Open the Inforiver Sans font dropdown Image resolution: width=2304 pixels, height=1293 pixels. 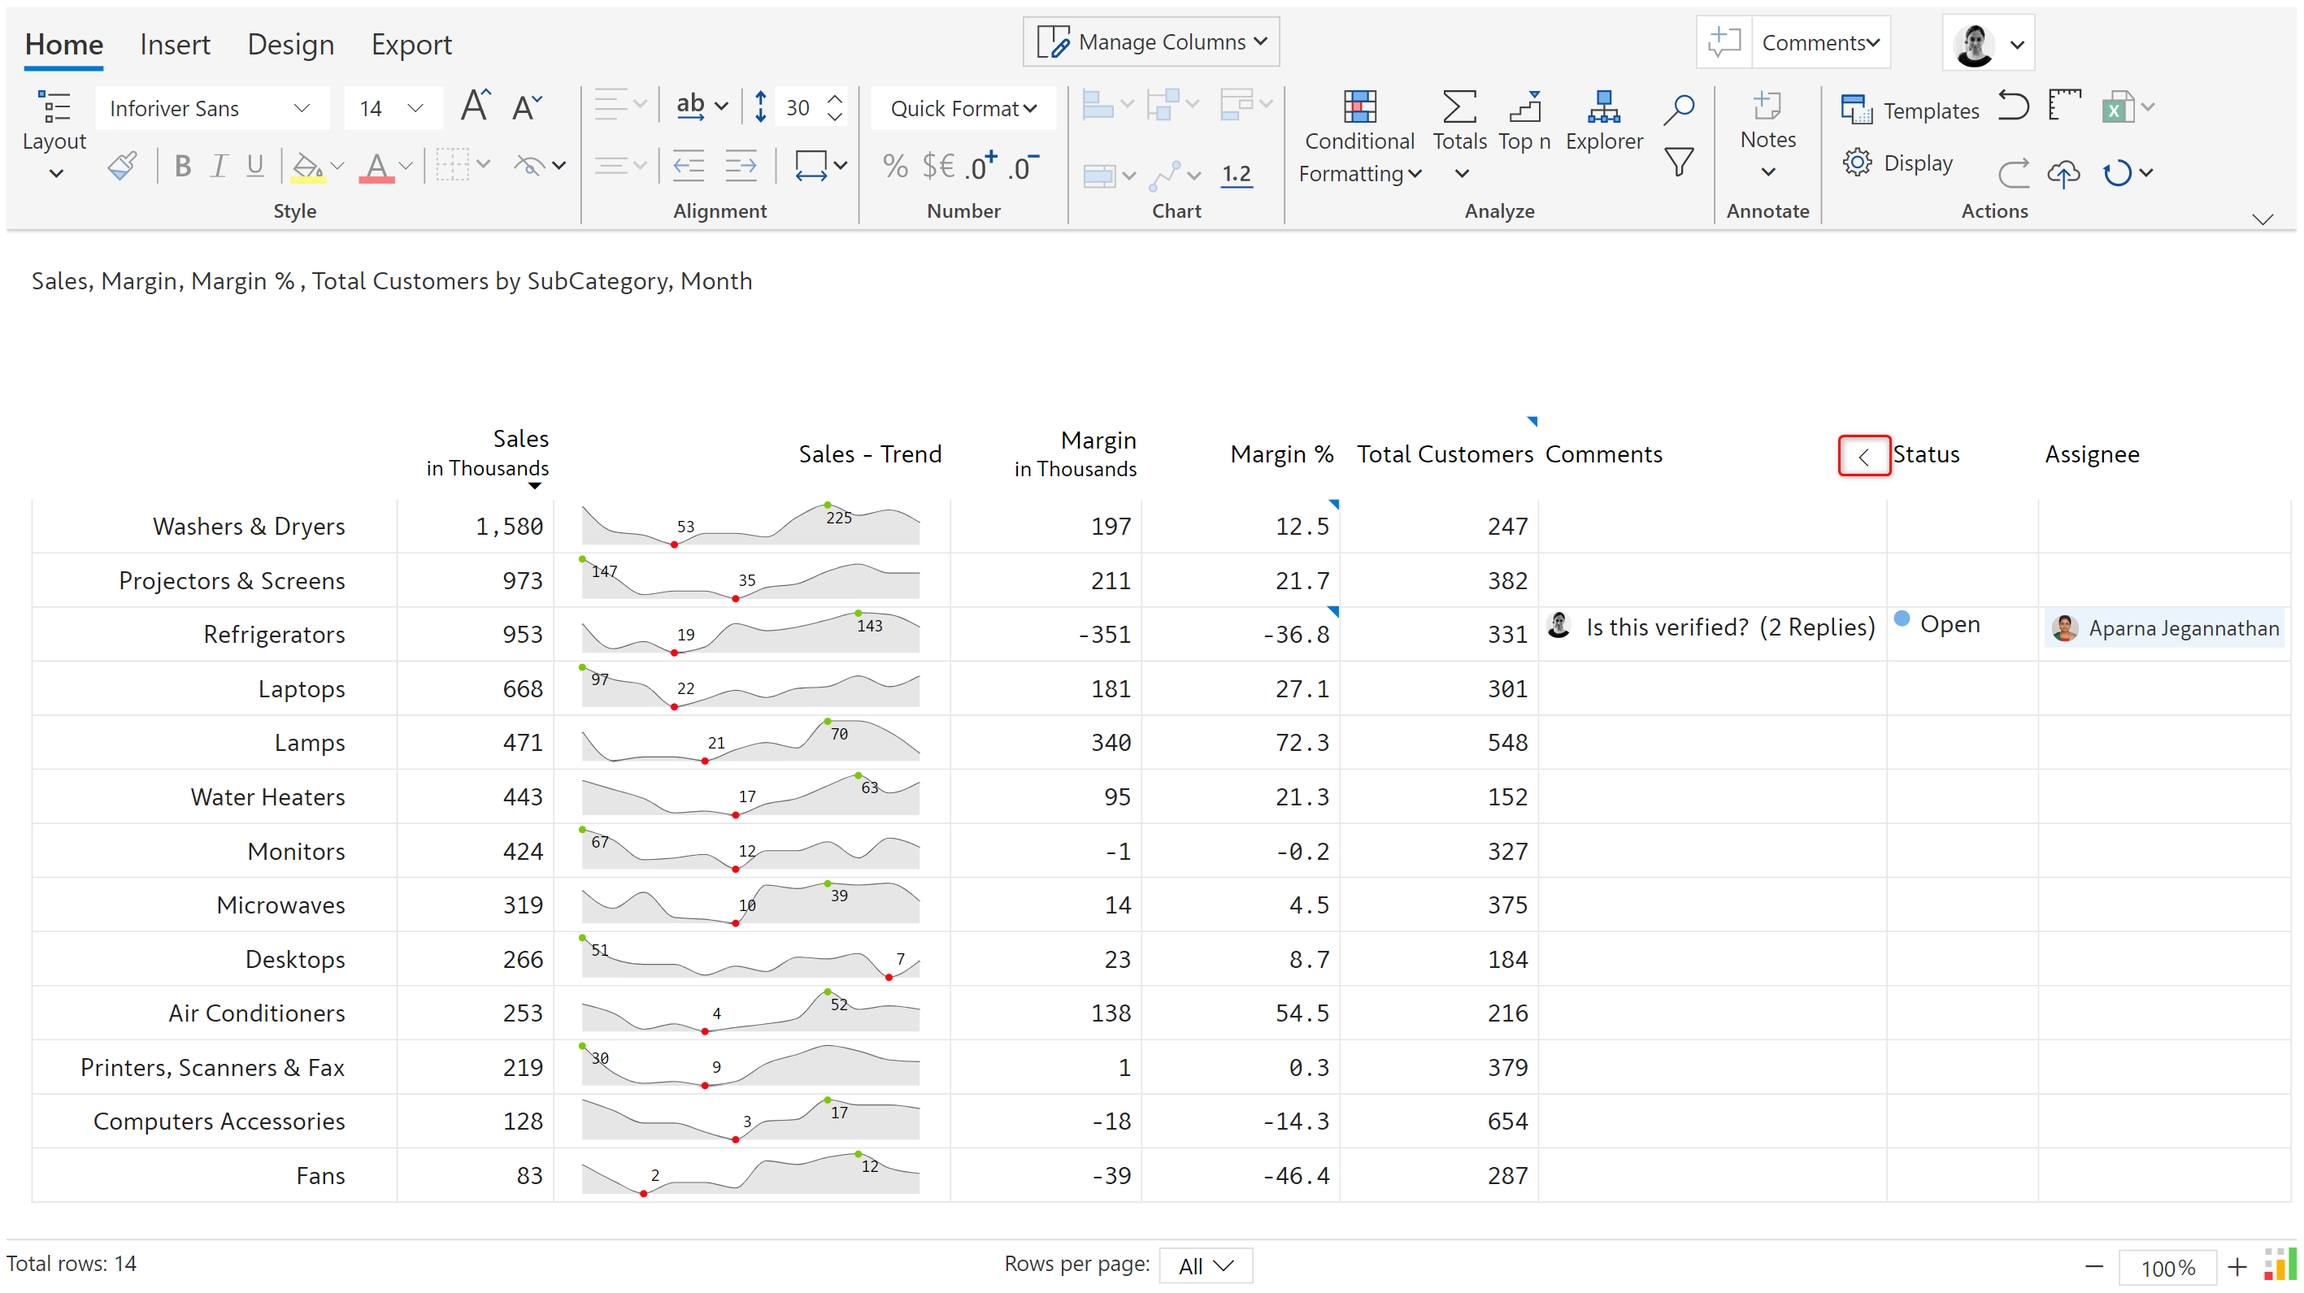211,108
